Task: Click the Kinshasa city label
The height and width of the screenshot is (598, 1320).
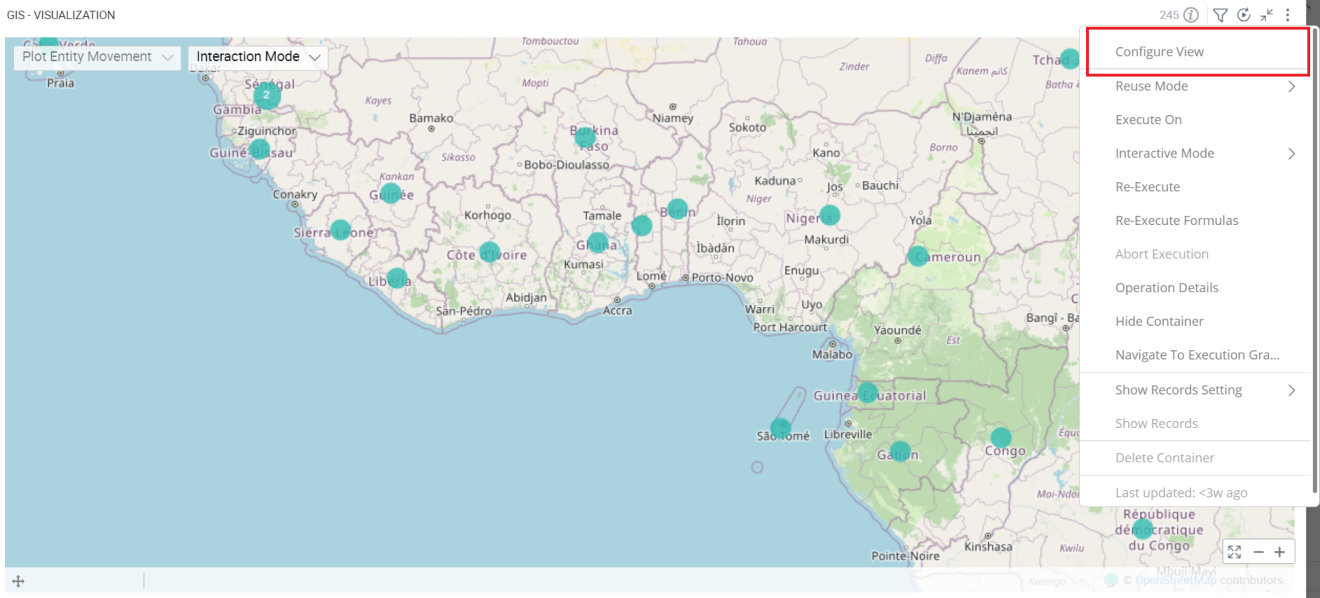Action: tap(988, 547)
